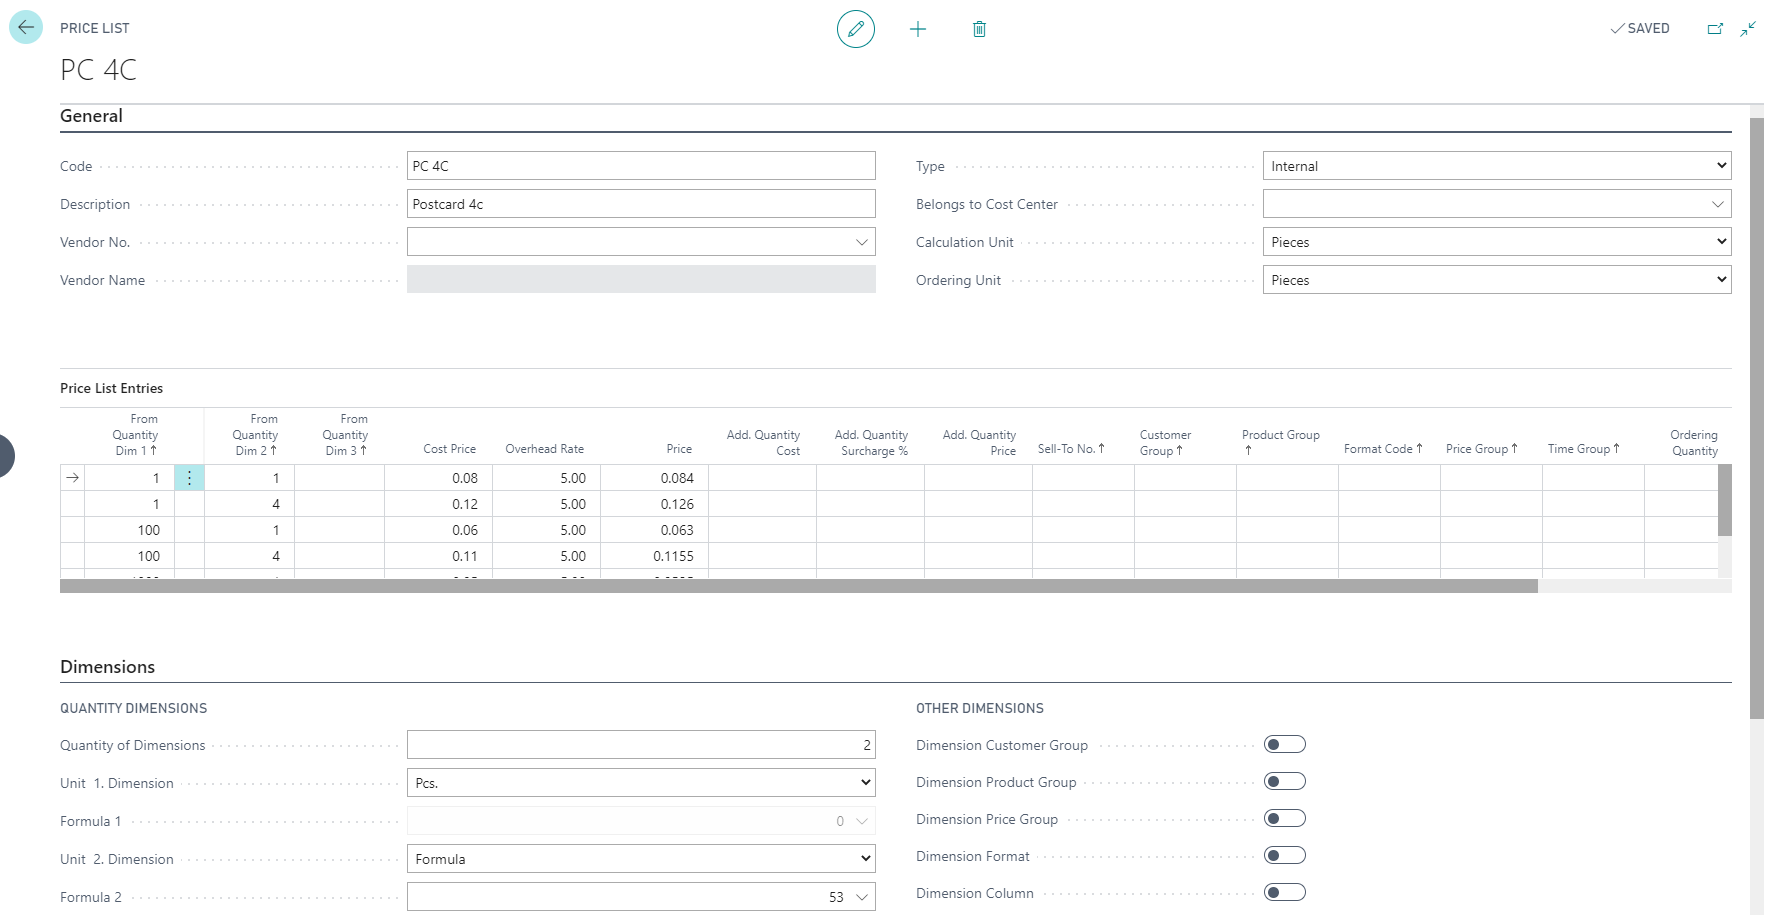This screenshot has width=1768, height=915.
Task: Click the SAVED status indicator
Action: pyautogui.click(x=1640, y=29)
